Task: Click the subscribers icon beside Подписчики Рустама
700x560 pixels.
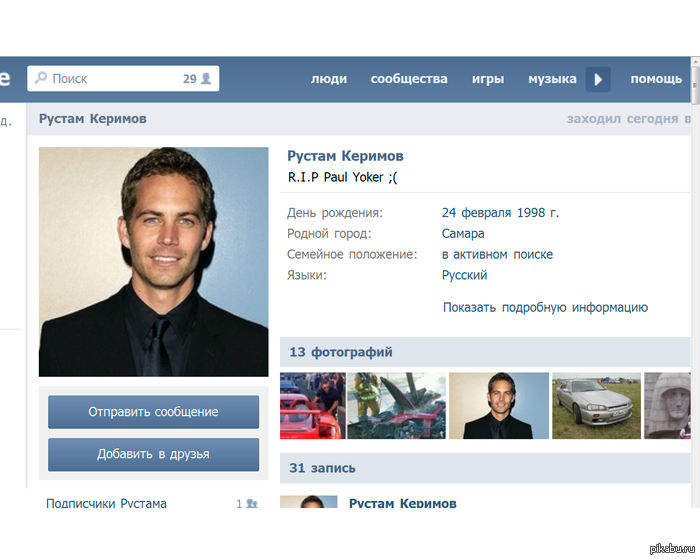Action: tap(252, 504)
